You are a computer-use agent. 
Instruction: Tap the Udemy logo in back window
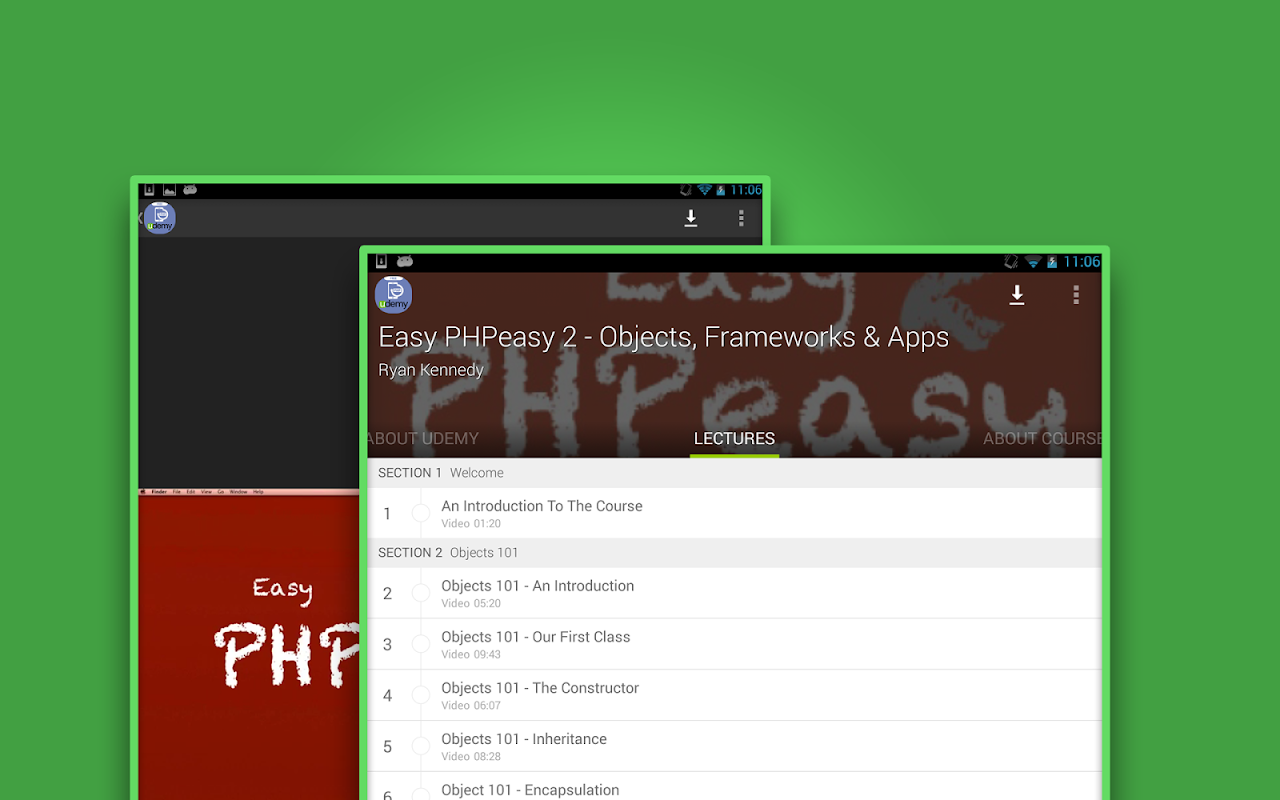160,218
